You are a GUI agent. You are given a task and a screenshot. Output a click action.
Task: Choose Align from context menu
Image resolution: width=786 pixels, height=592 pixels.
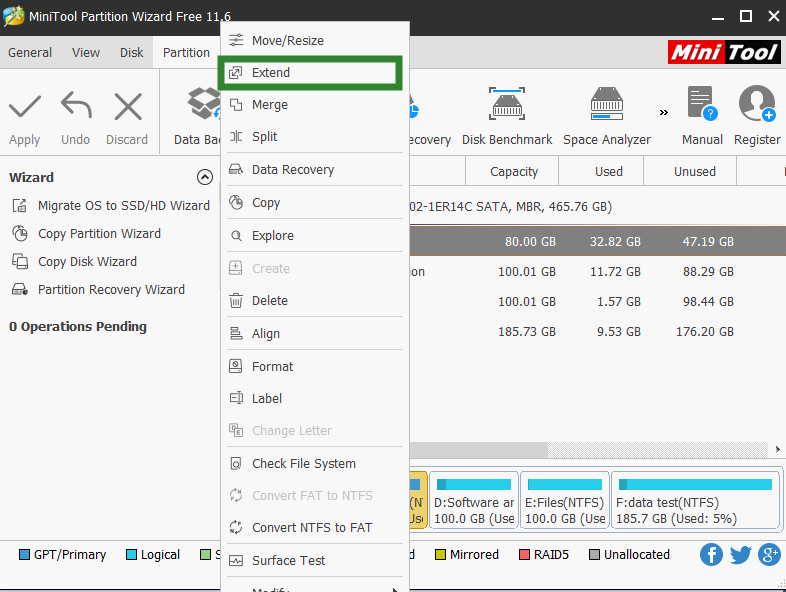pos(315,333)
